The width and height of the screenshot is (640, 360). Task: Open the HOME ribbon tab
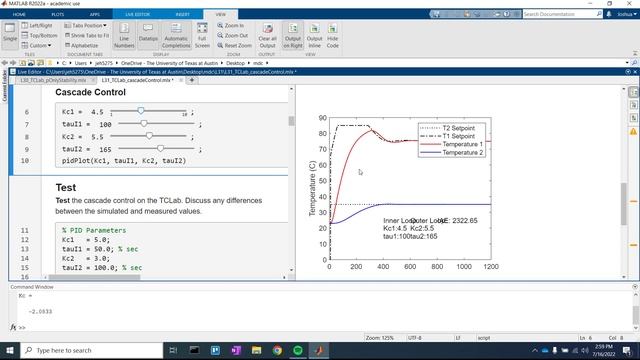coord(19,14)
